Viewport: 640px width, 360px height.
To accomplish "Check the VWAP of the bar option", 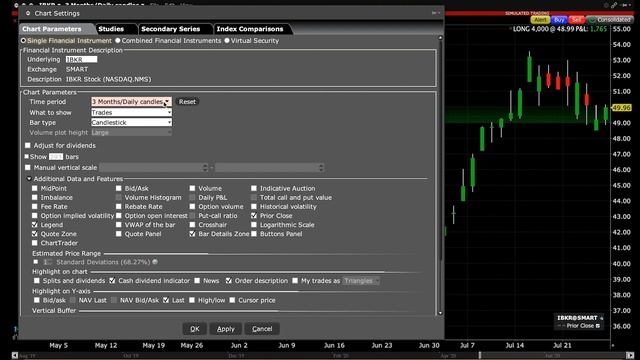I will pos(118,224).
